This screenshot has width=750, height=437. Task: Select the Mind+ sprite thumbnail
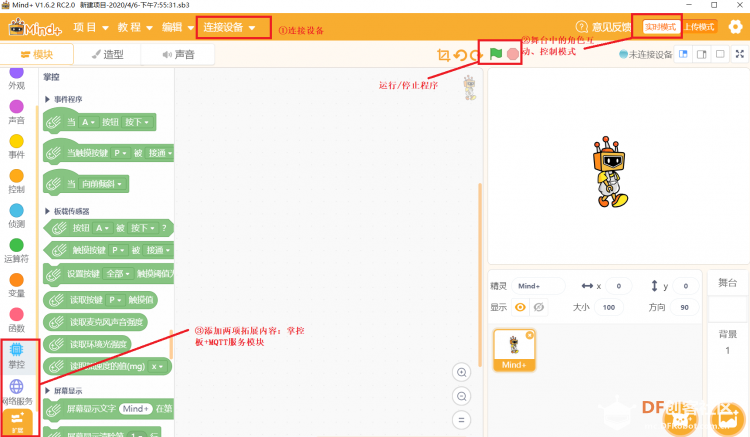(x=514, y=350)
